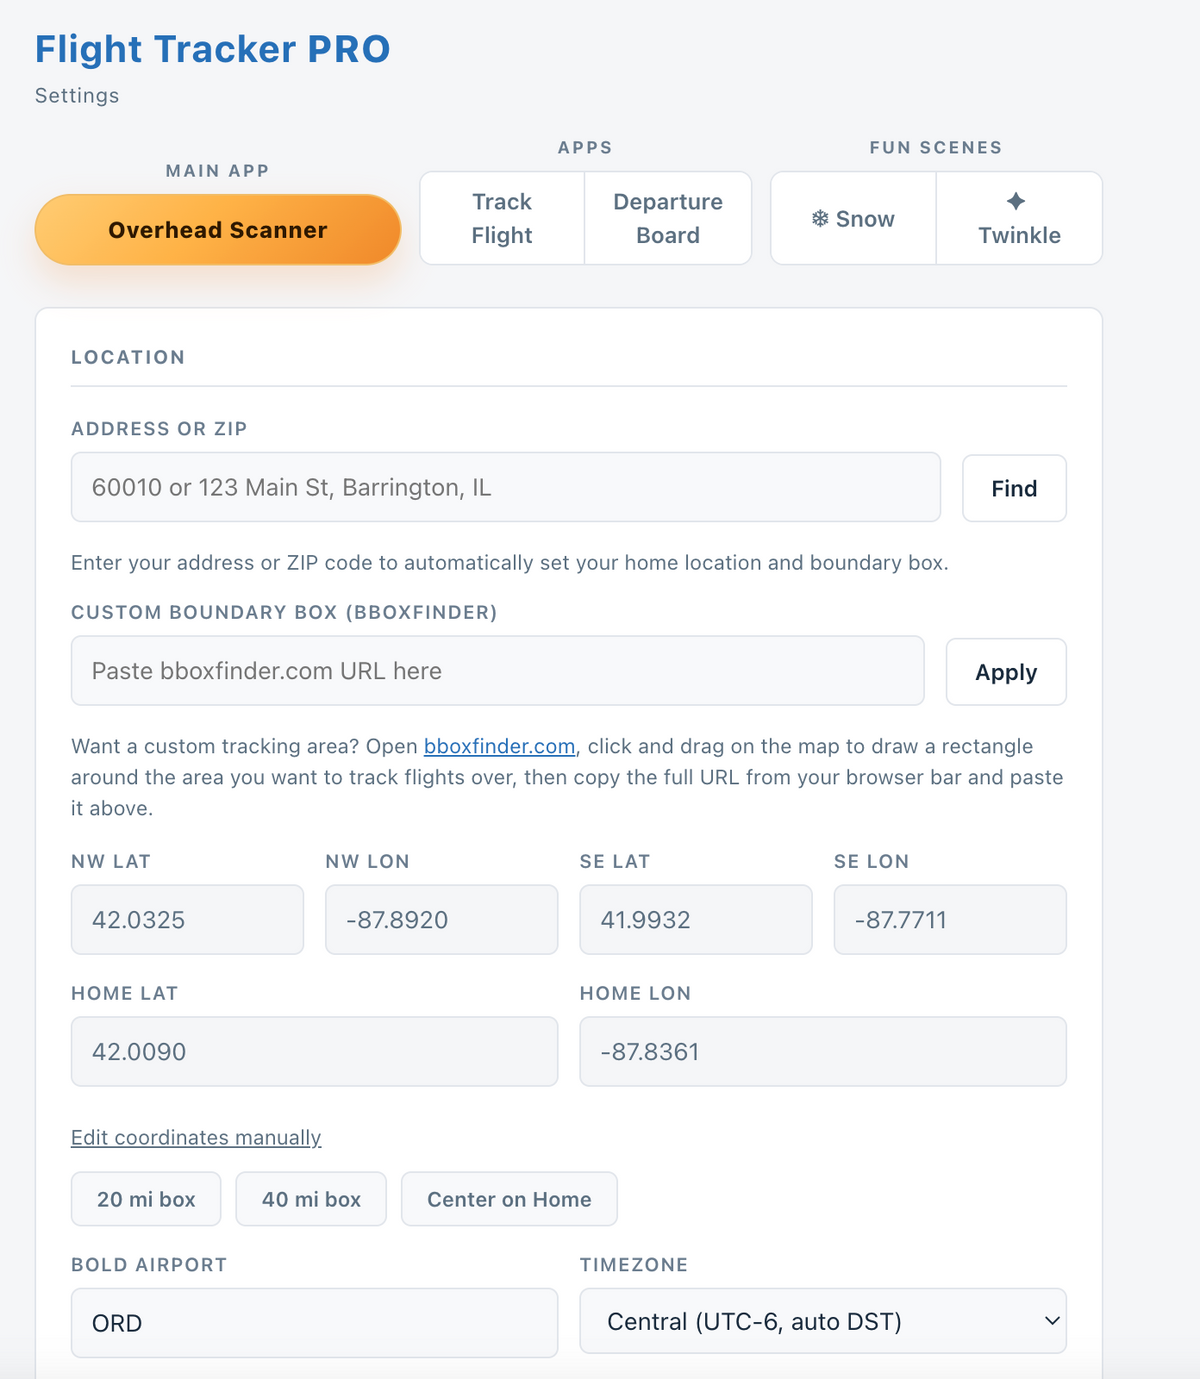The image size is (1200, 1379).
Task: Focus the Bold Airport field containing ORD
Action: [x=314, y=1323]
